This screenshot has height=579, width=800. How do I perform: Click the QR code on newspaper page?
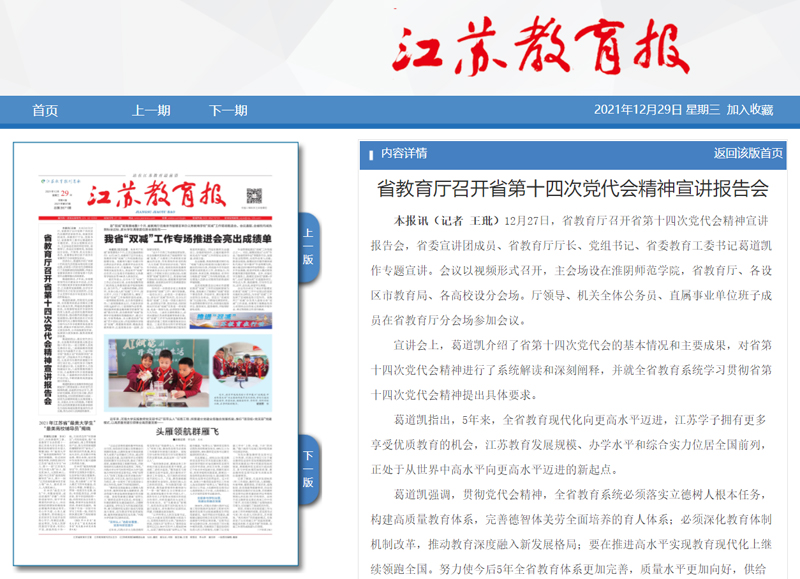point(254,193)
